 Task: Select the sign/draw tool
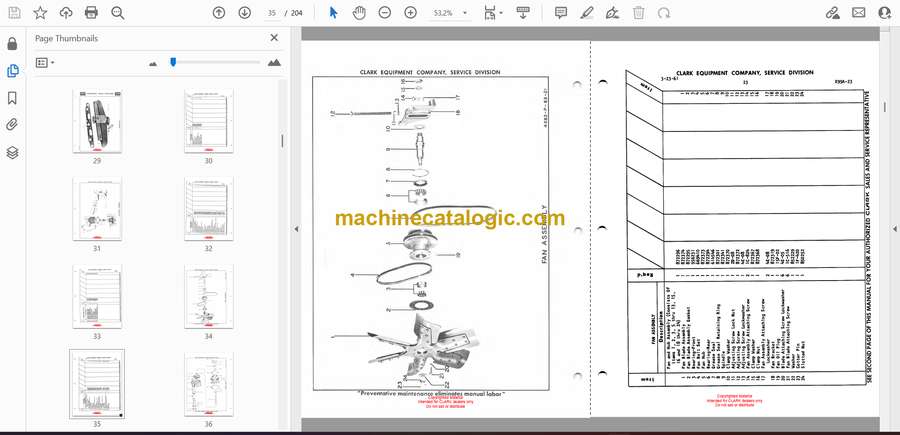[x=612, y=13]
